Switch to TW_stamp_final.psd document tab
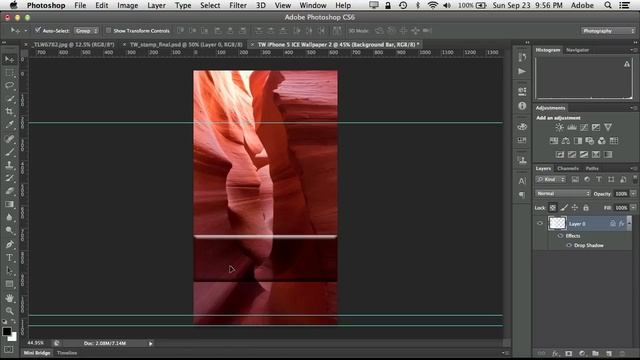This screenshot has width=640, height=360. tap(186, 44)
